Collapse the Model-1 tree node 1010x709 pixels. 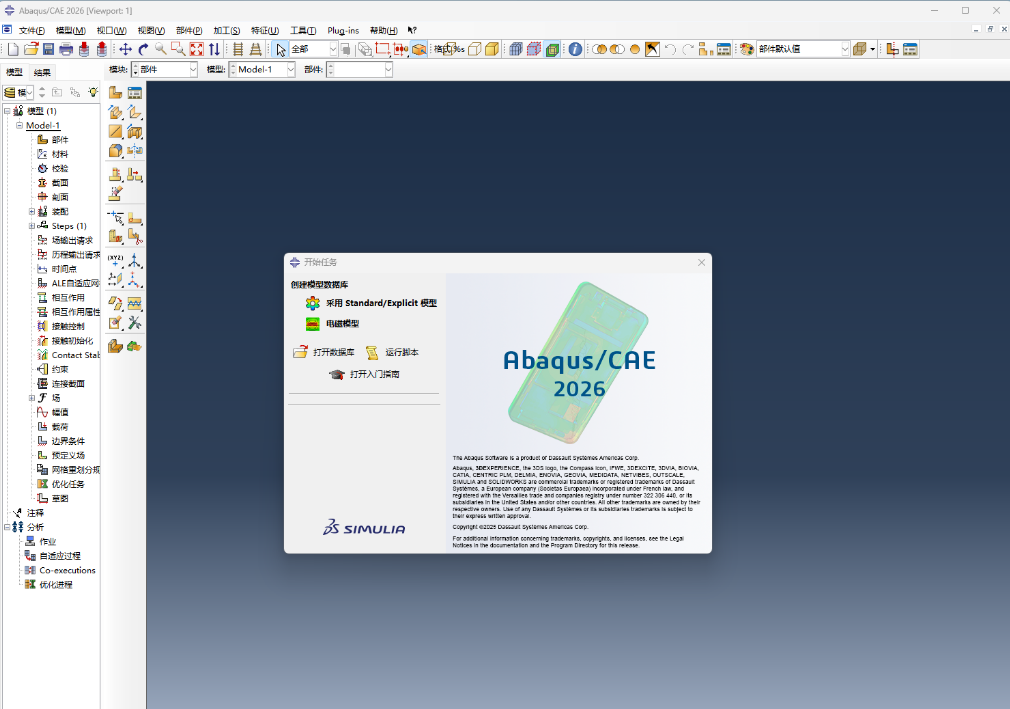pyautogui.click(x=19, y=125)
